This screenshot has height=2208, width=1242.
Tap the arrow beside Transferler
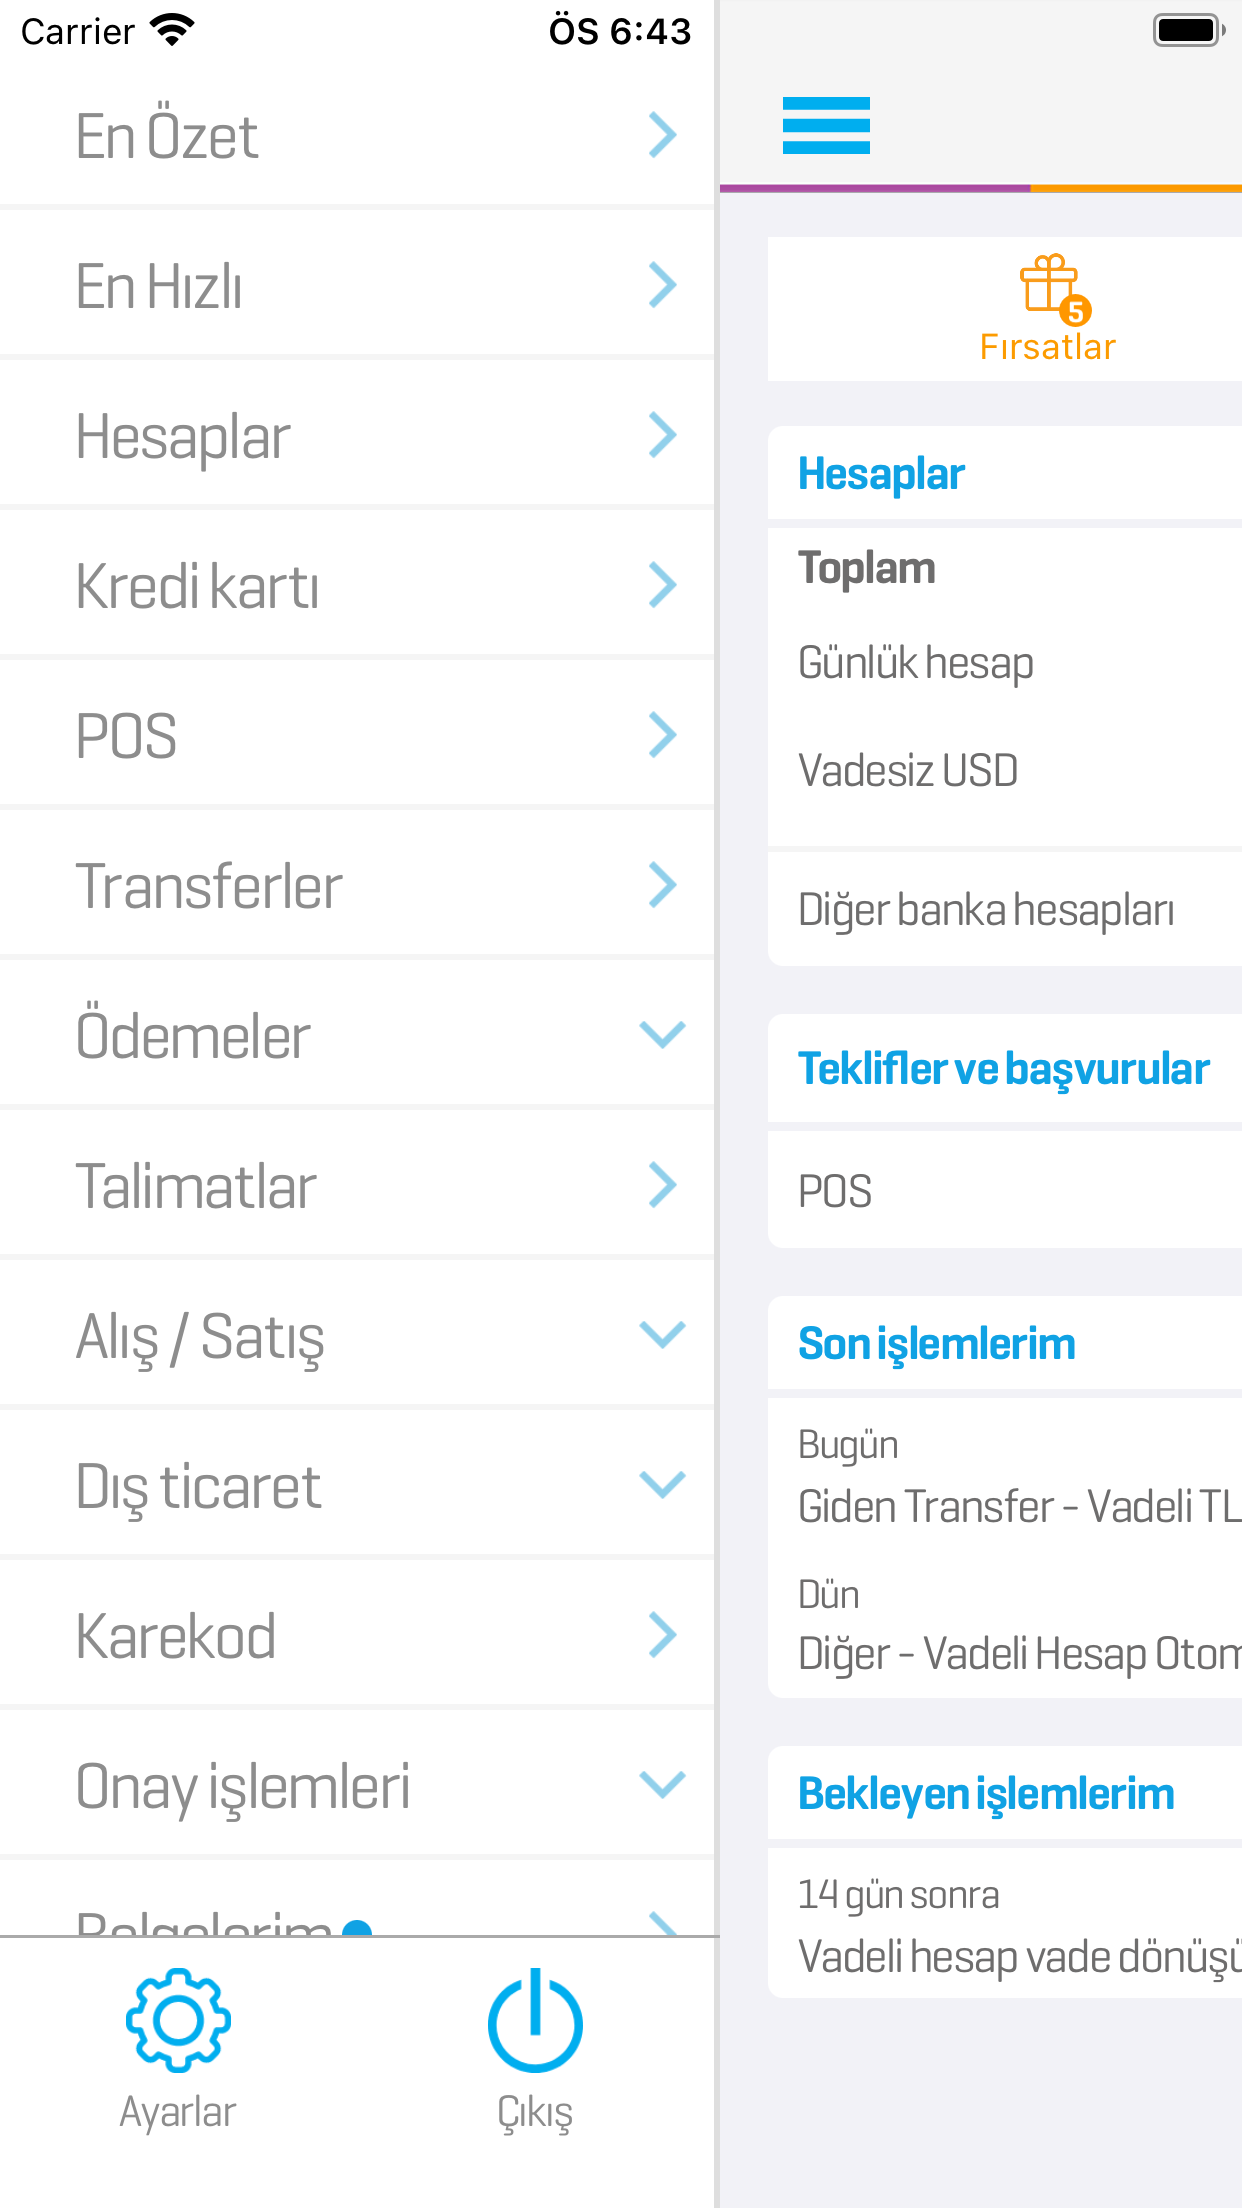tap(662, 885)
